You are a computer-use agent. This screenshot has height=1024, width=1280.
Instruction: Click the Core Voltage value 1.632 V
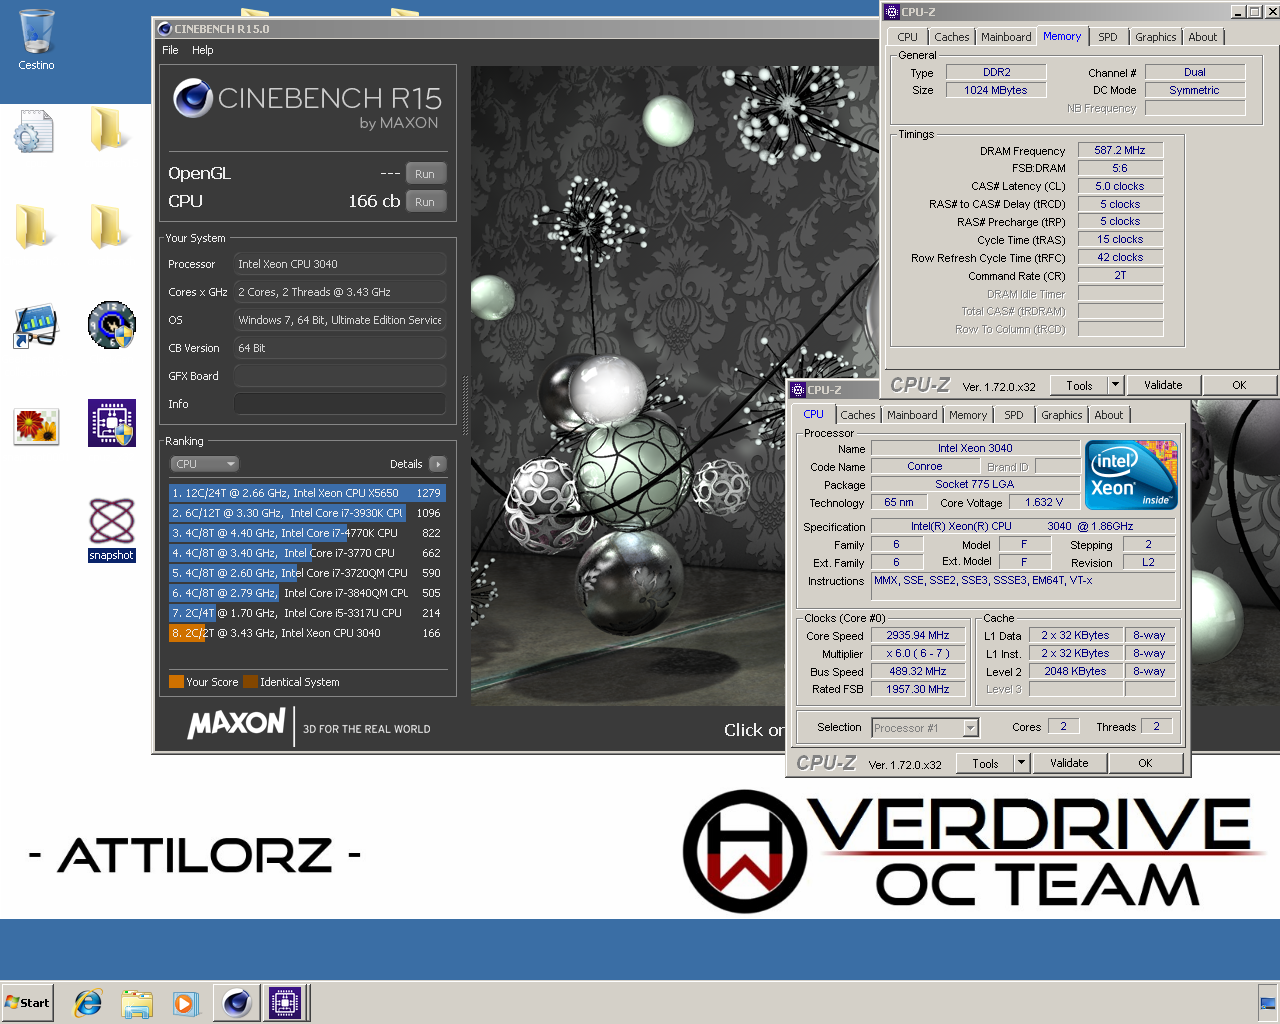coord(1044,502)
